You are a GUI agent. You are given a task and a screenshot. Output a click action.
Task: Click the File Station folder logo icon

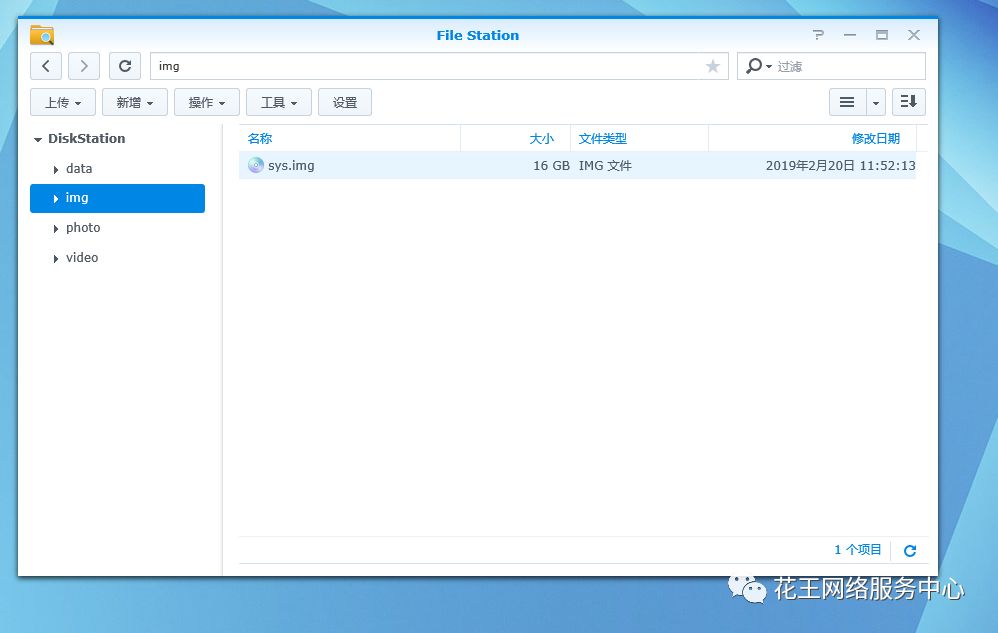click(x=42, y=35)
